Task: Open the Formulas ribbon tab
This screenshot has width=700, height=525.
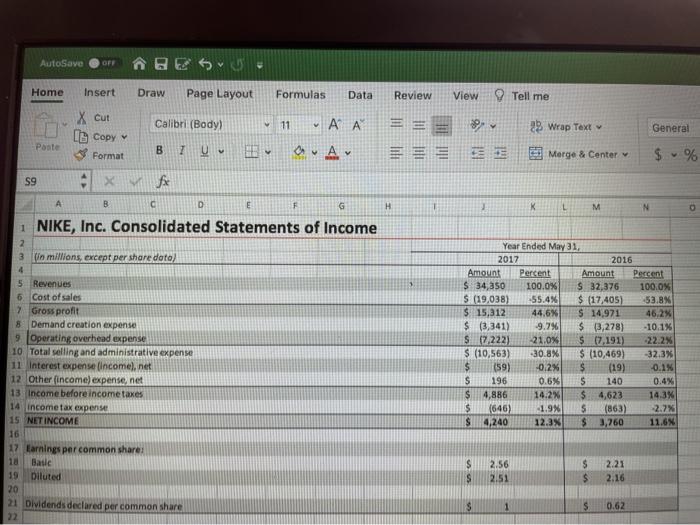Action: tap(300, 95)
